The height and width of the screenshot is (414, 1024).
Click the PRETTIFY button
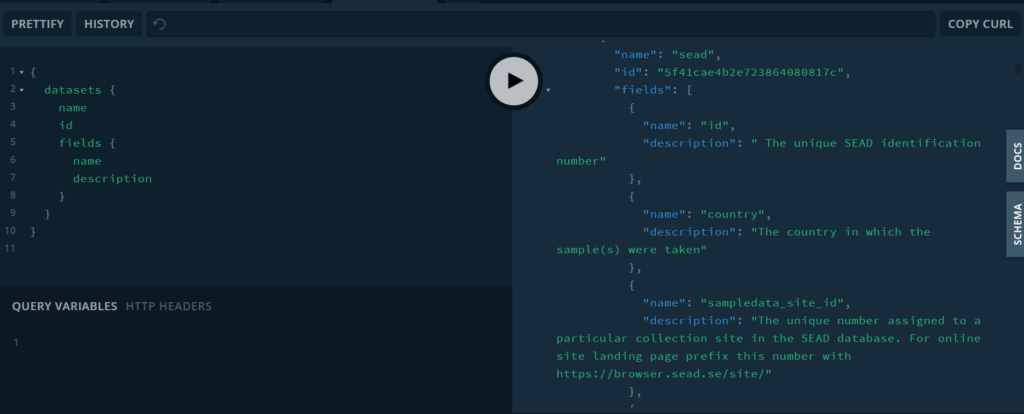coord(37,24)
